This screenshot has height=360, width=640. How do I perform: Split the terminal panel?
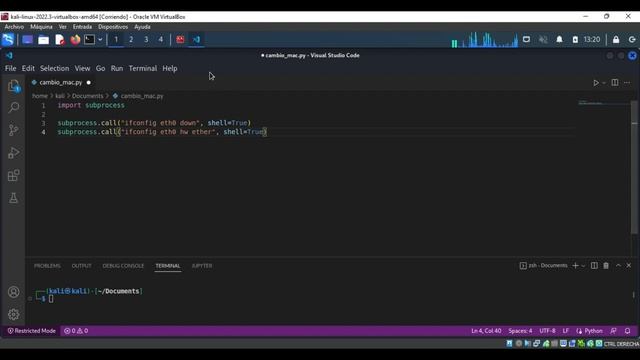tap(594, 266)
